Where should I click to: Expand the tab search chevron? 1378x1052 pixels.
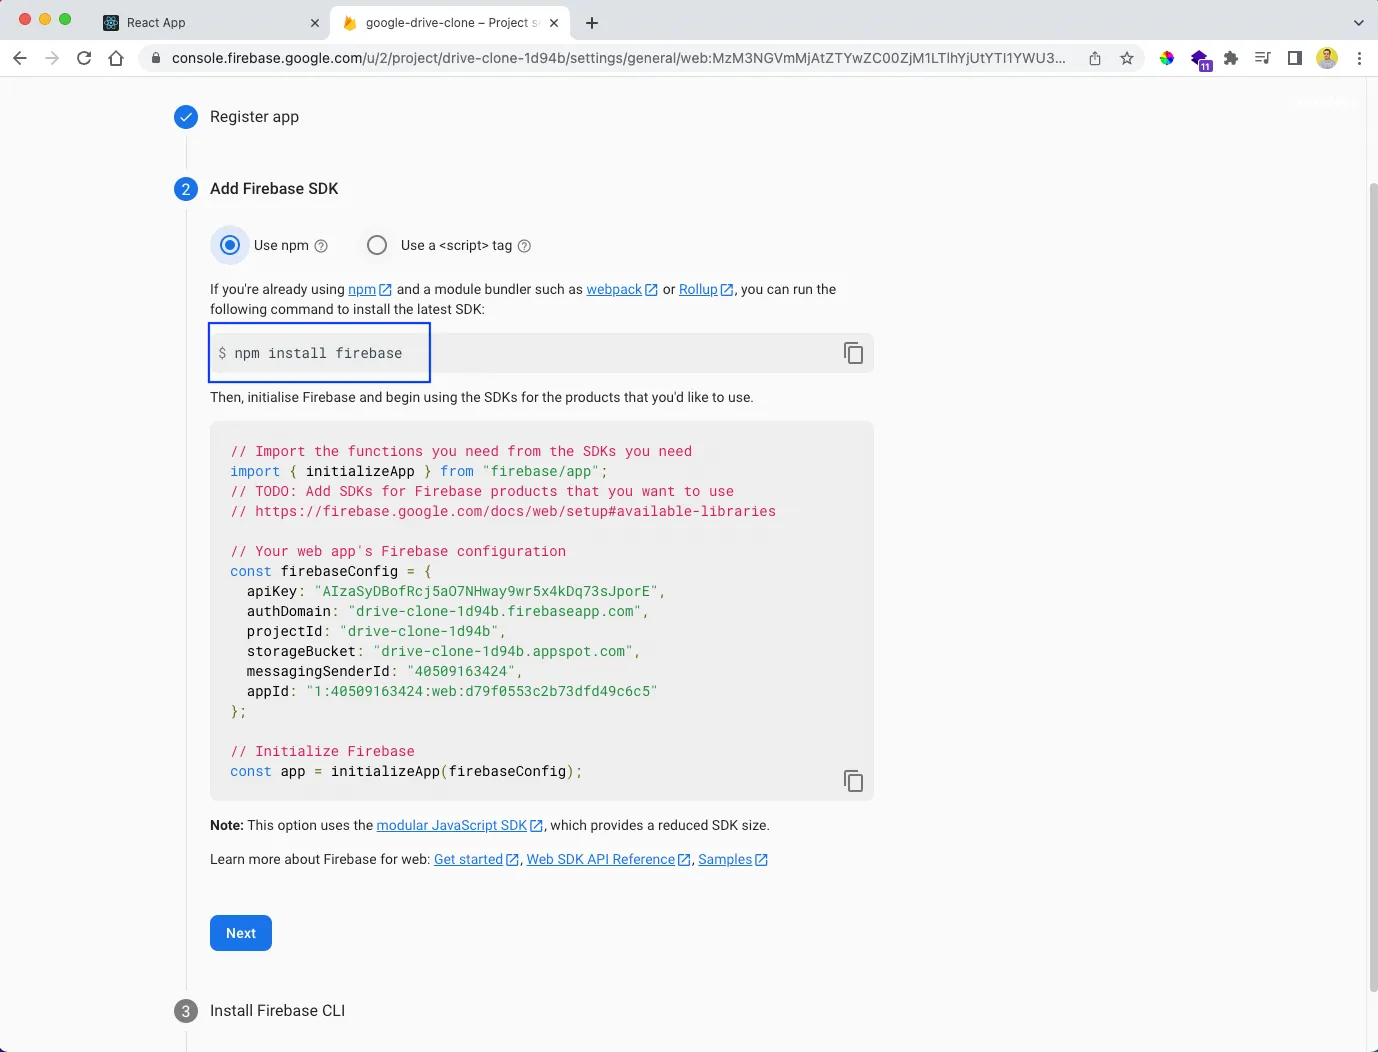tap(1358, 22)
